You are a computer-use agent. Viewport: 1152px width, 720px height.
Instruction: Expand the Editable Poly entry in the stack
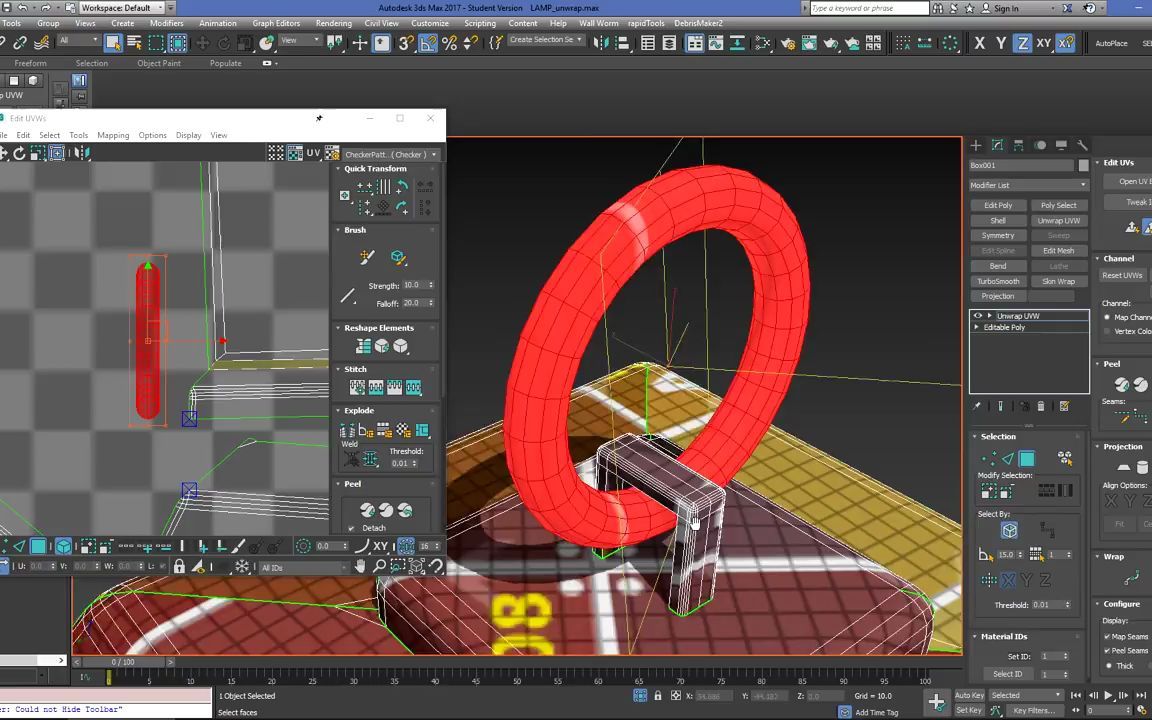(974, 327)
